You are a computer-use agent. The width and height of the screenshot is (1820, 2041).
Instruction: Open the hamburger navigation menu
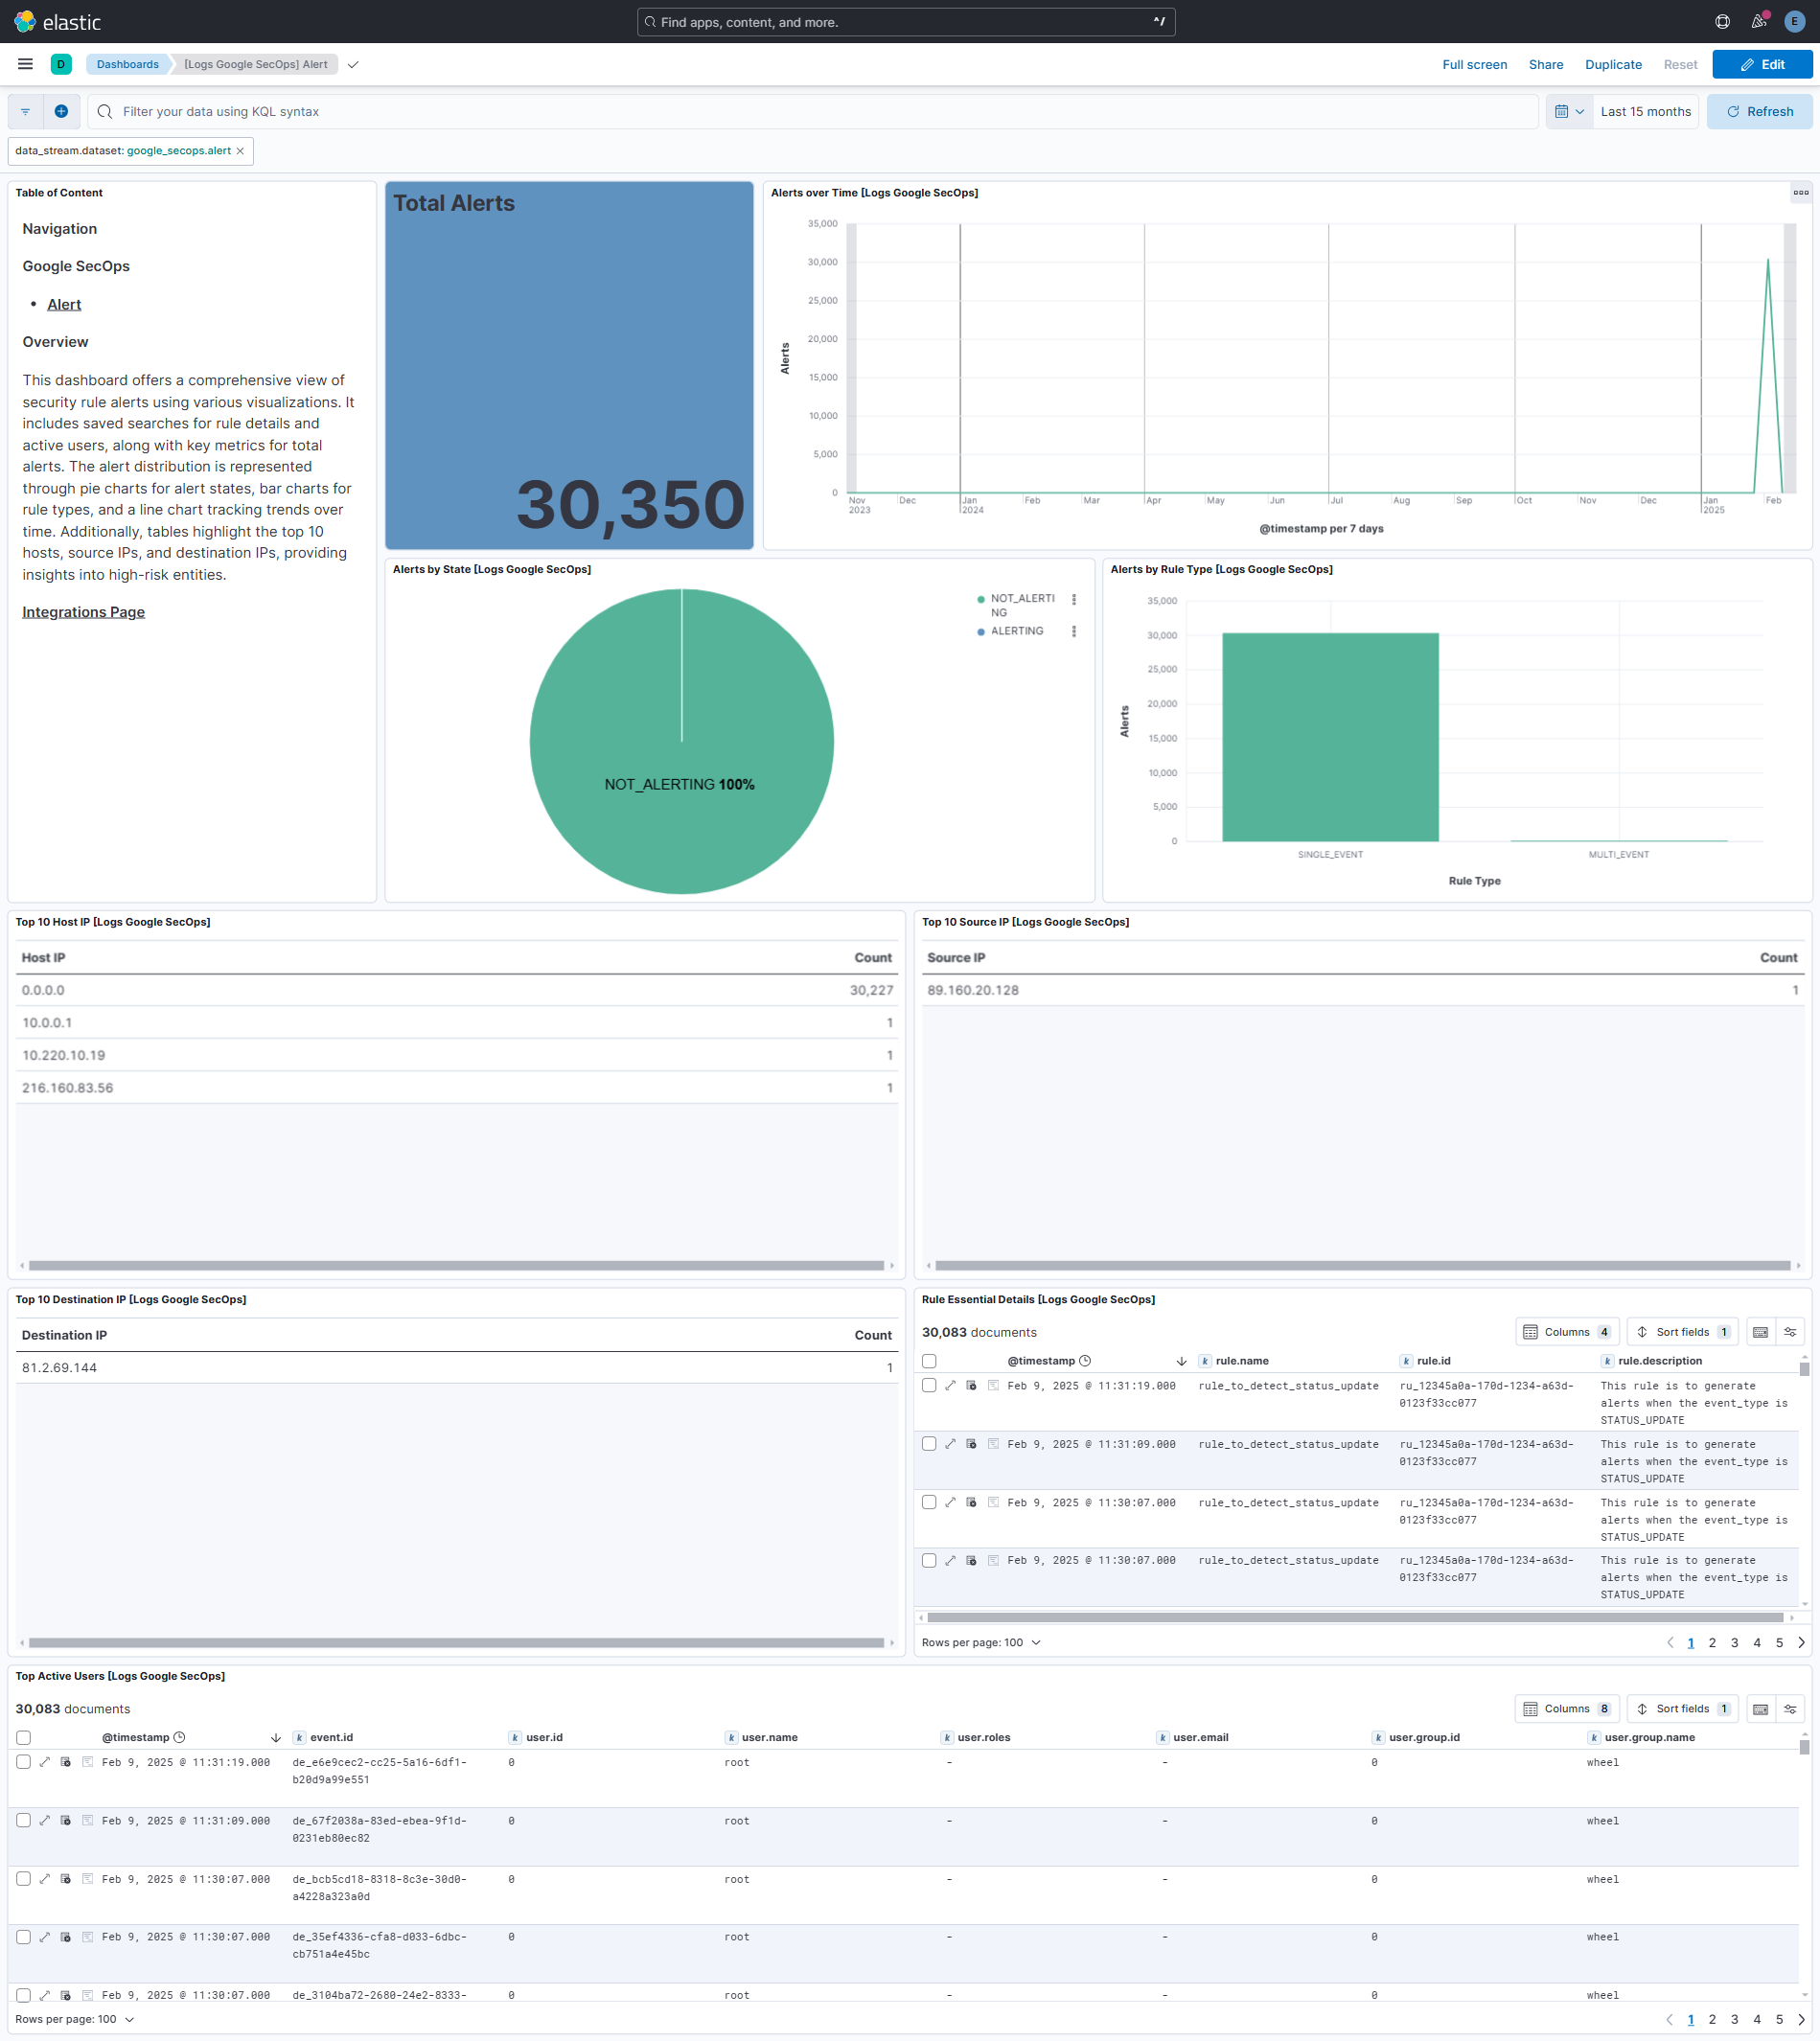point(25,64)
